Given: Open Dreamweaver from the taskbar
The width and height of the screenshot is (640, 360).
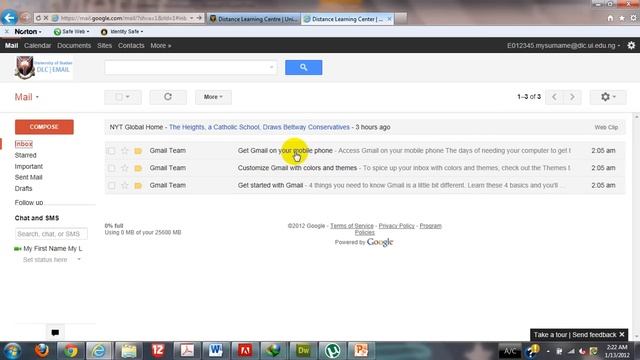Looking at the screenshot, I should click(303, 351).
